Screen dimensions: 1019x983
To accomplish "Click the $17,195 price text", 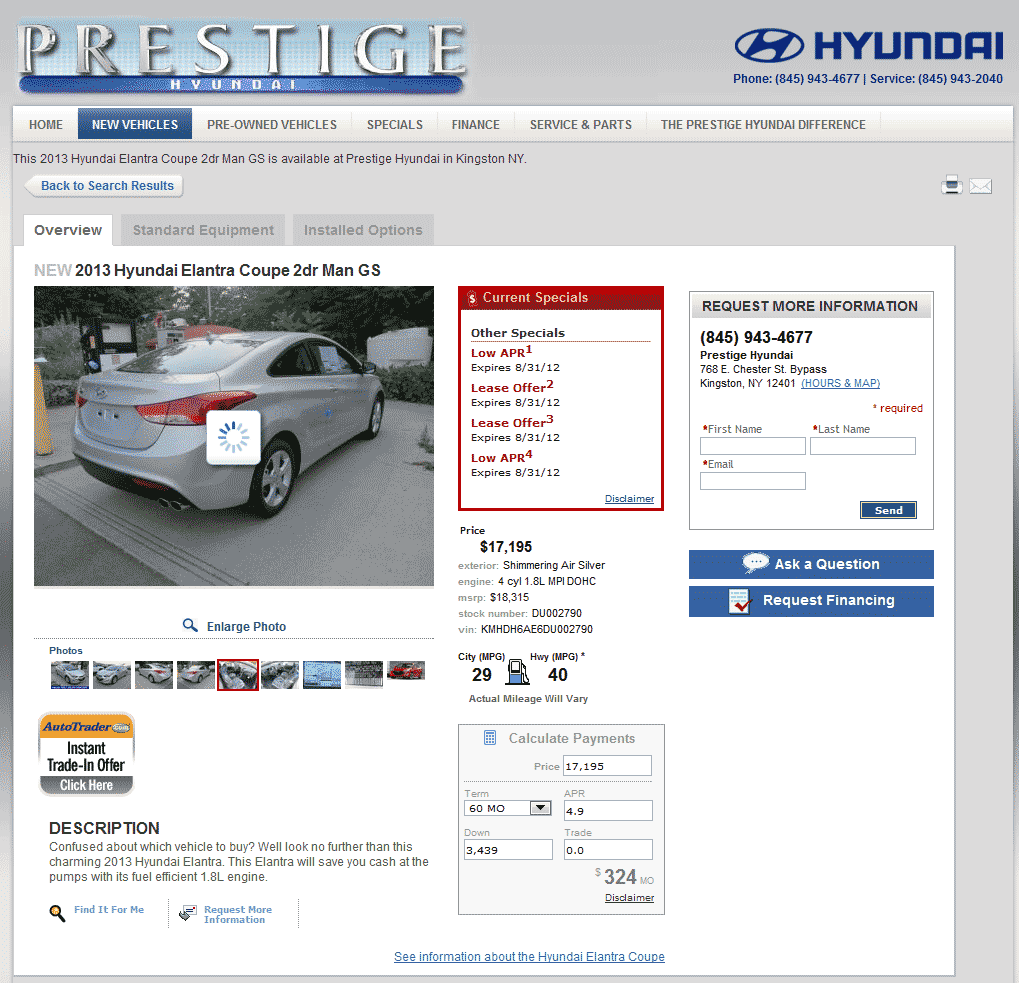I will pos(506,546).
